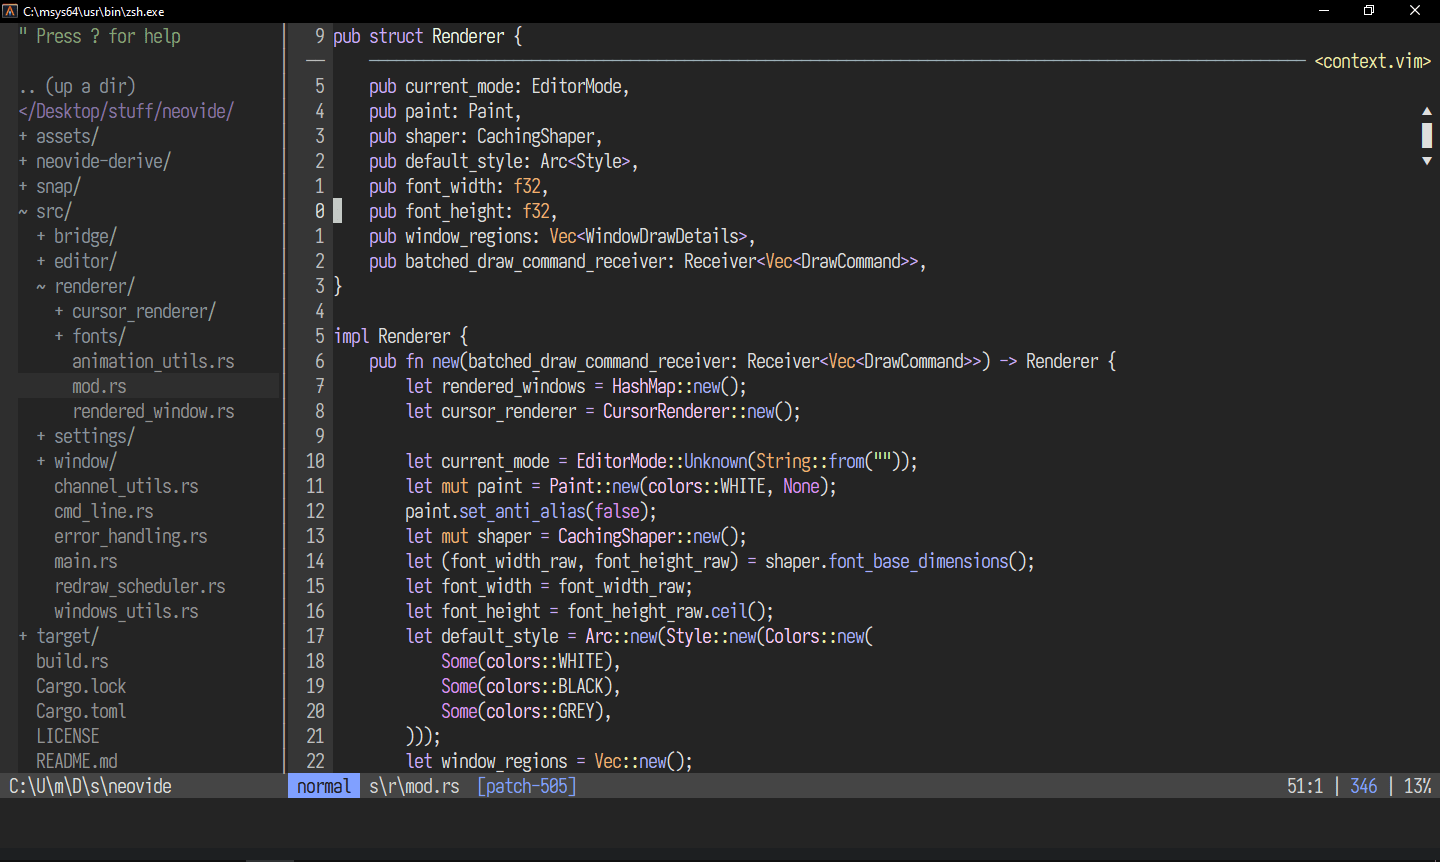
Task: Click the Neovide app icon in title bar
Action: tap(10, 11)
